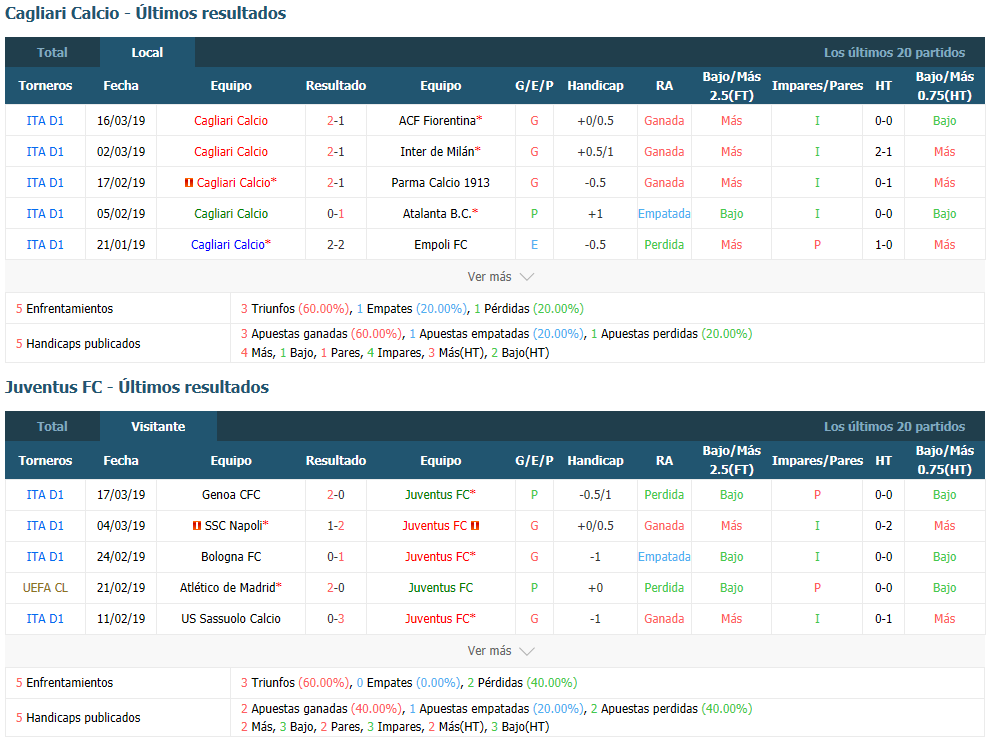The width and height of the screenshot is (992, 745).
Task: Click Genoa CFC team name
Action: click(231, 495)
